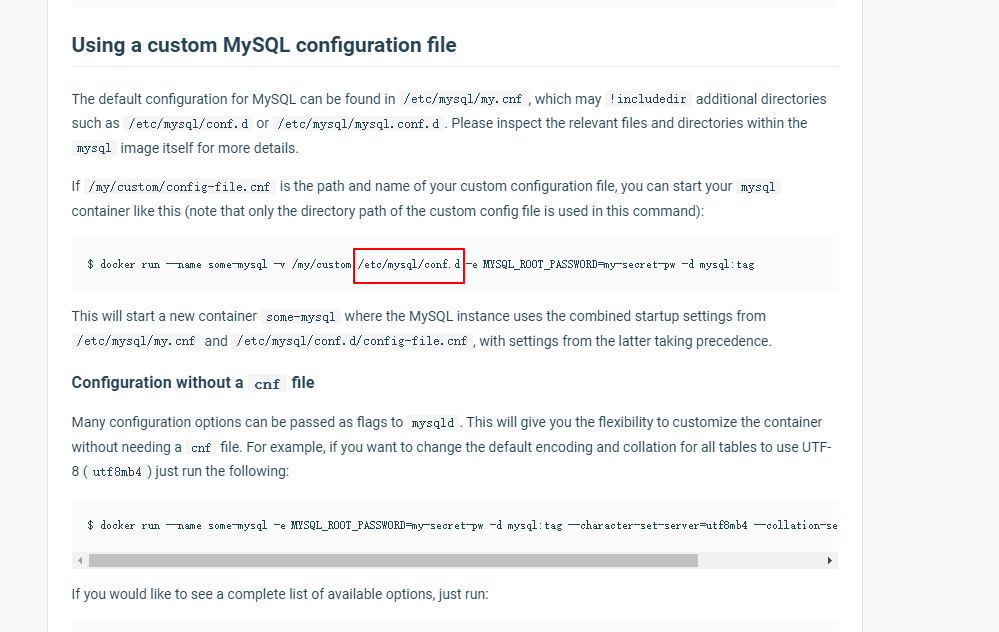999x632 pixels.
Task: Click the left arrow of the horizontal scrollbar
Action: pyautogui.click(x=78, y=561)
